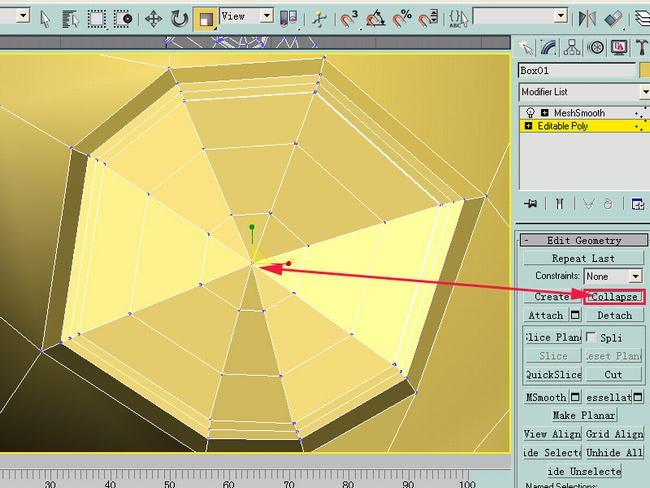650x488 pixels.
Task: Toggle the Window/Crossing selection icon
Action: 123,19
